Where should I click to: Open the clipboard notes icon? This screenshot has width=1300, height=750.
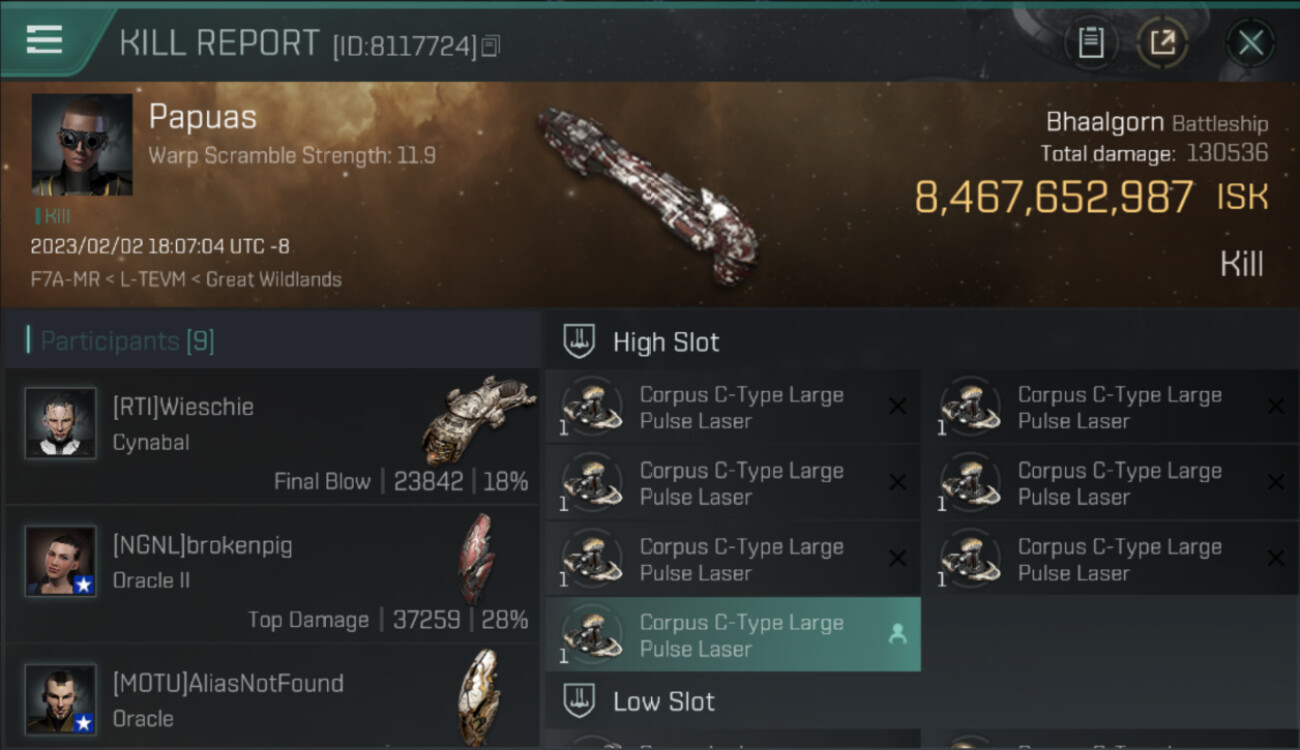coord(1090,43)
